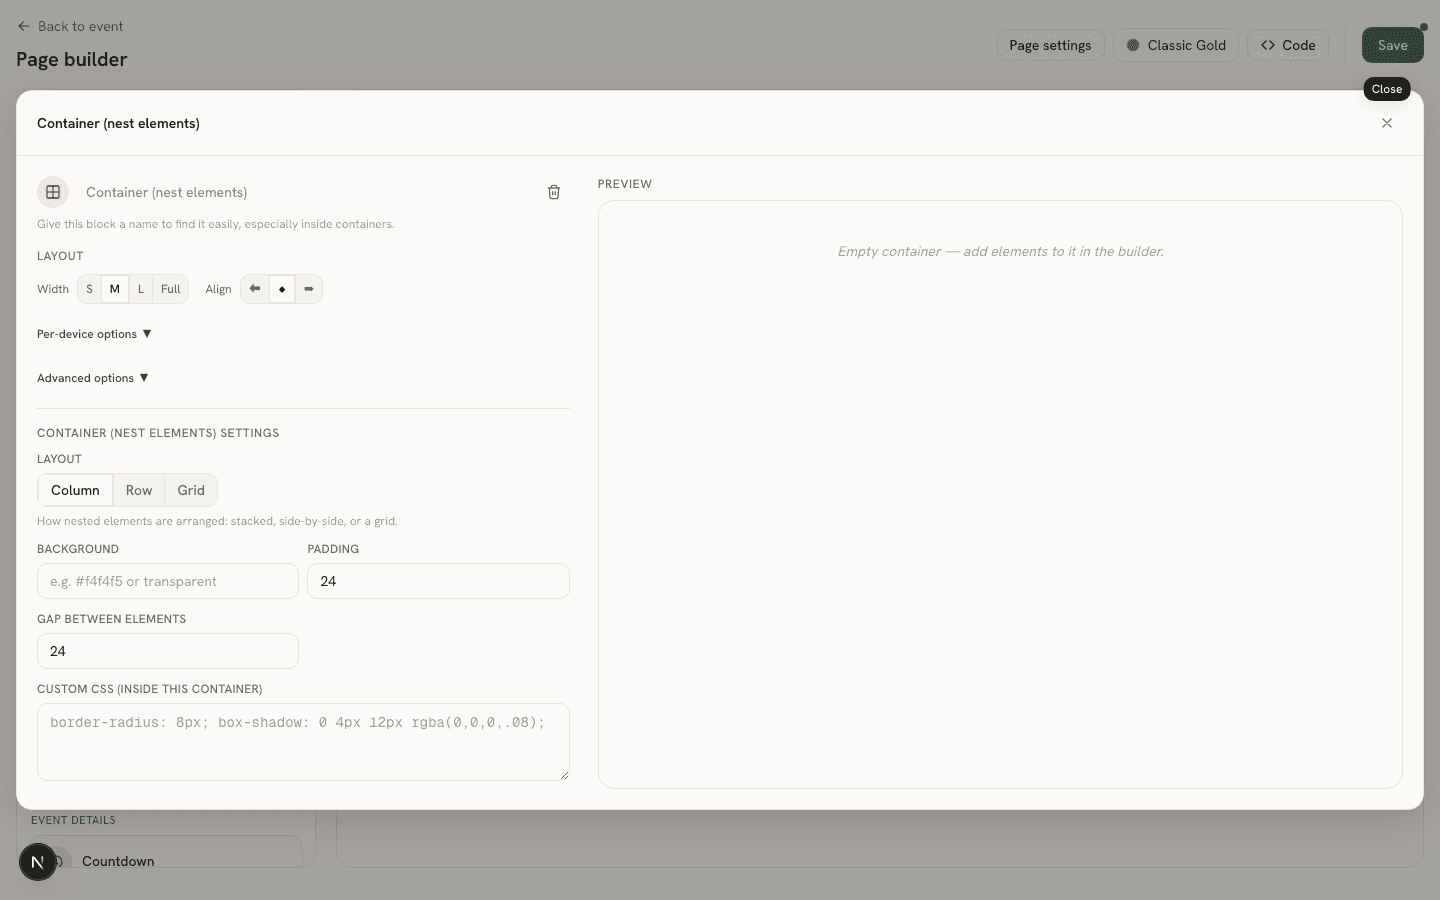This screenshot has height=900, width=1440.
Task: Select Grid layout
Action: click(x=191, y=490)
